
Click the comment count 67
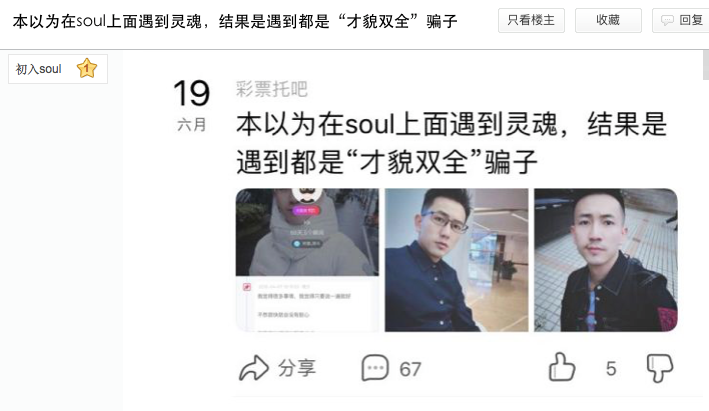point(410,369)
